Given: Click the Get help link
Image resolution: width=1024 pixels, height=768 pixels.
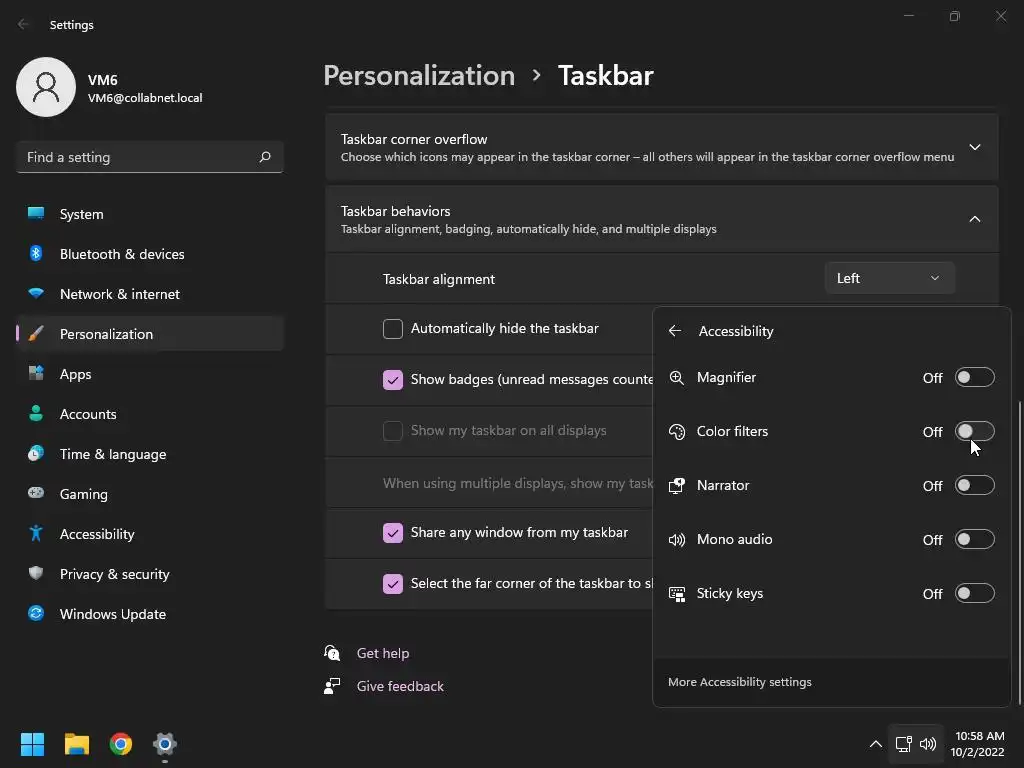Looking at the screenshot, I should pyautogui.click(x=383, y=653).
